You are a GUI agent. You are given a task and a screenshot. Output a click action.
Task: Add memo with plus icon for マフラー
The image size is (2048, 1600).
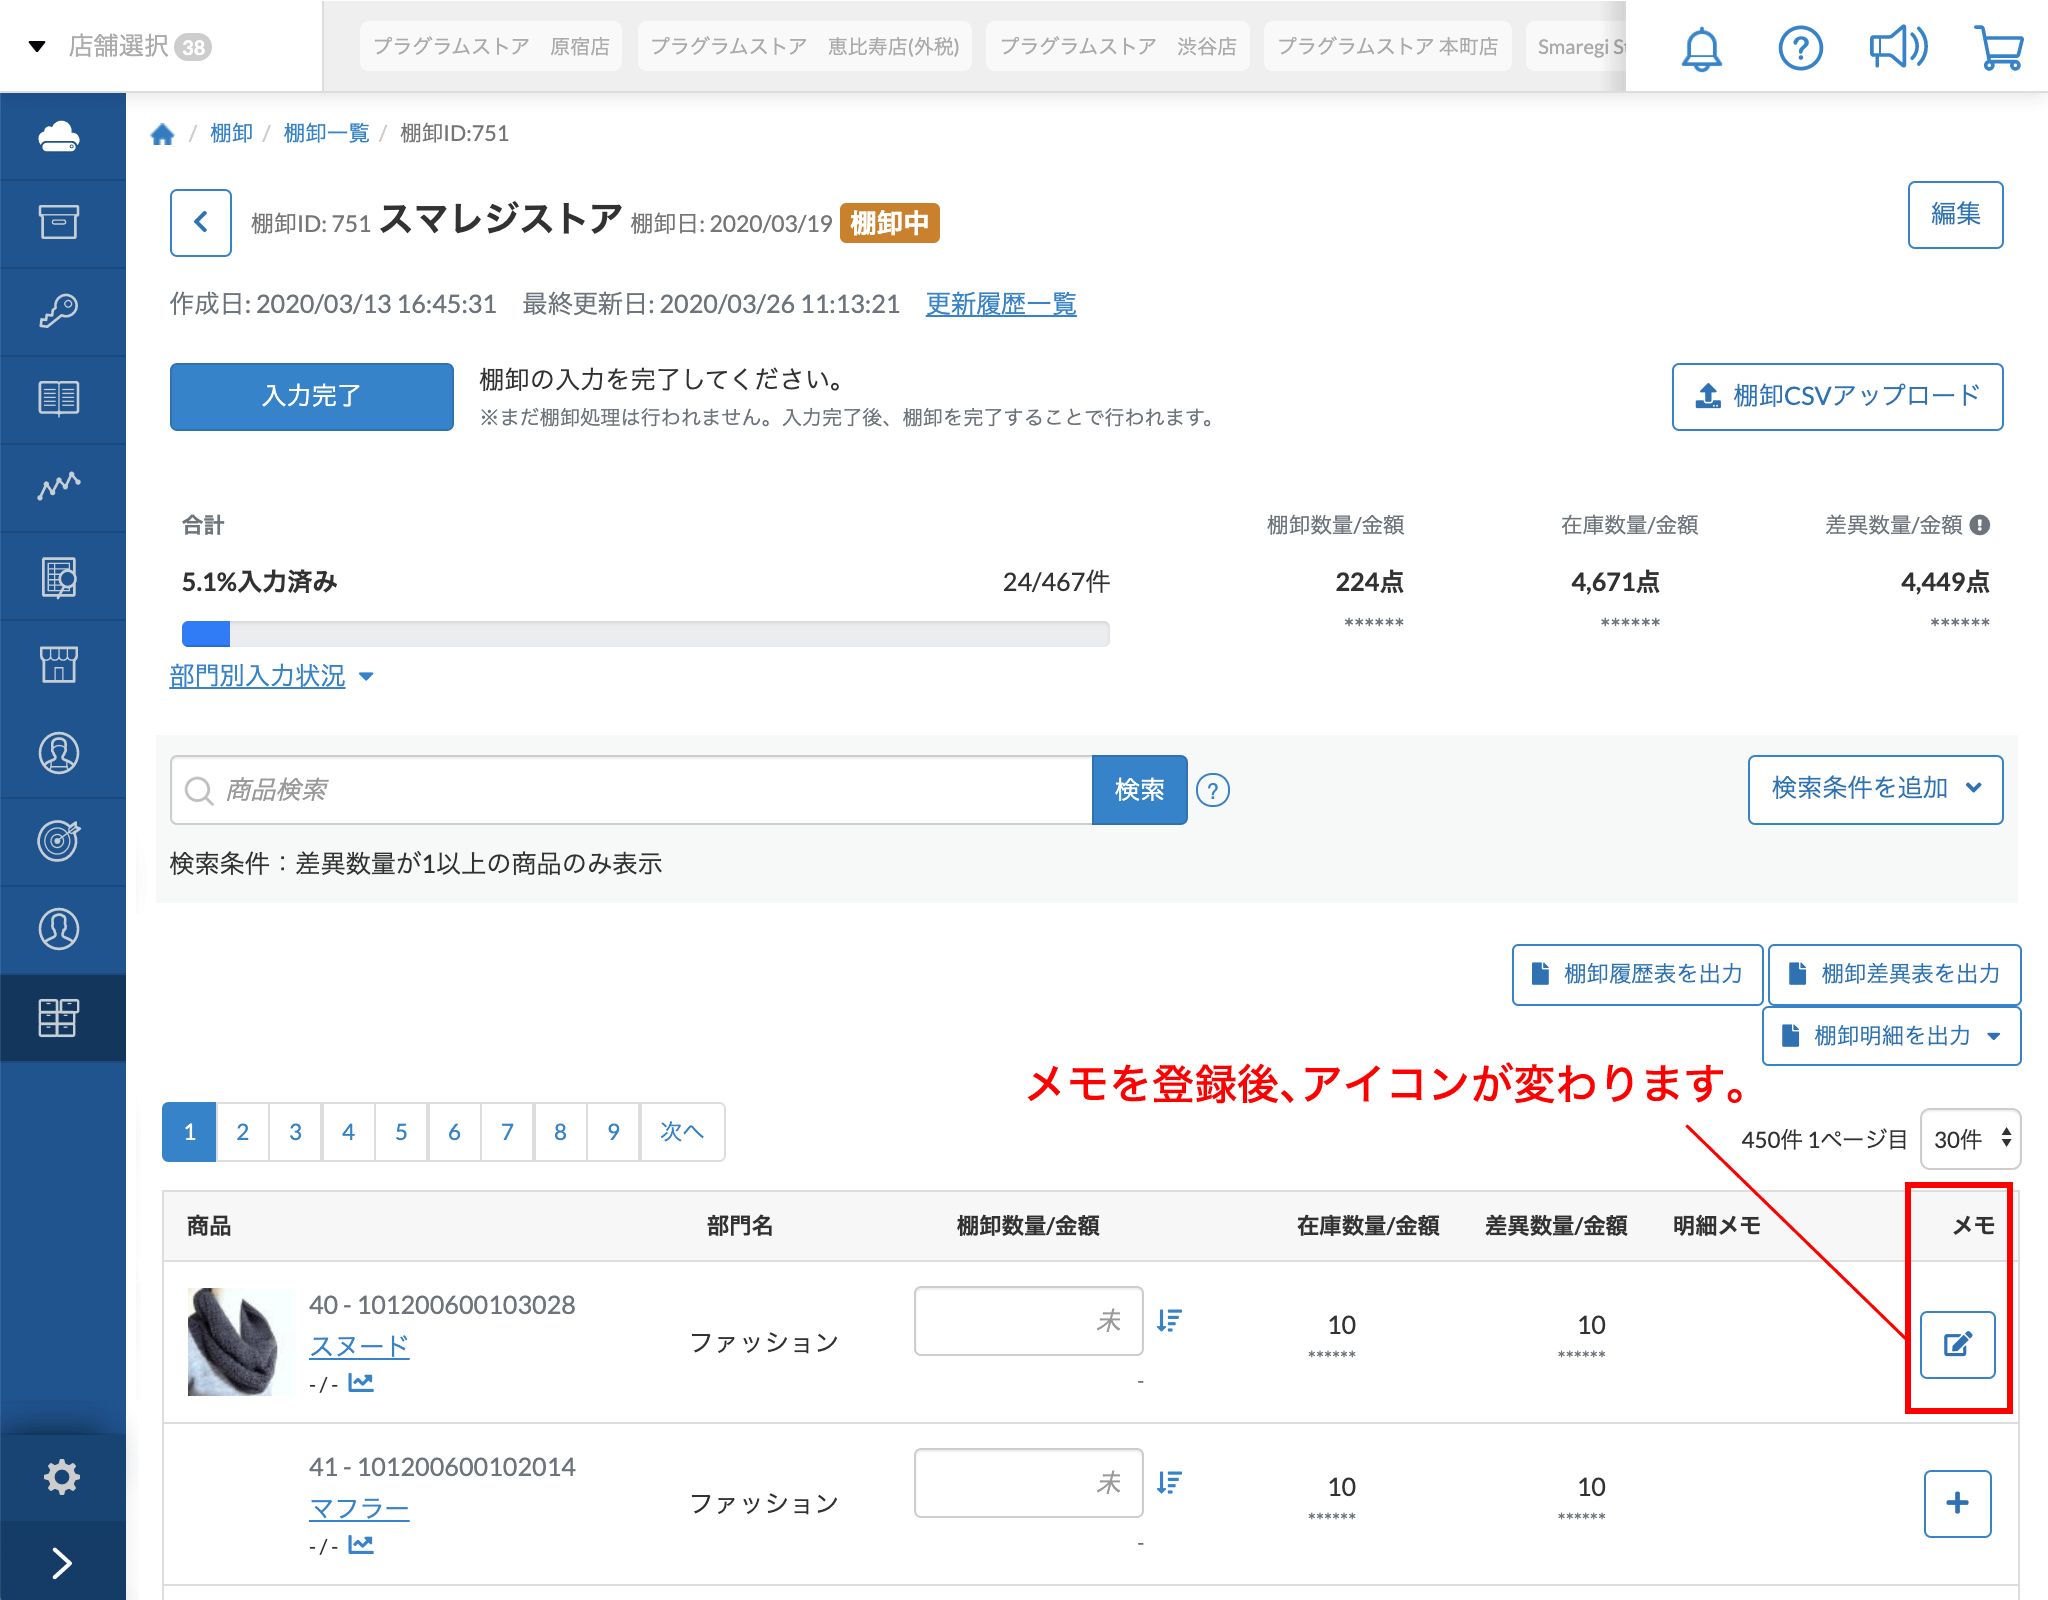[x=1957, y=1503]
